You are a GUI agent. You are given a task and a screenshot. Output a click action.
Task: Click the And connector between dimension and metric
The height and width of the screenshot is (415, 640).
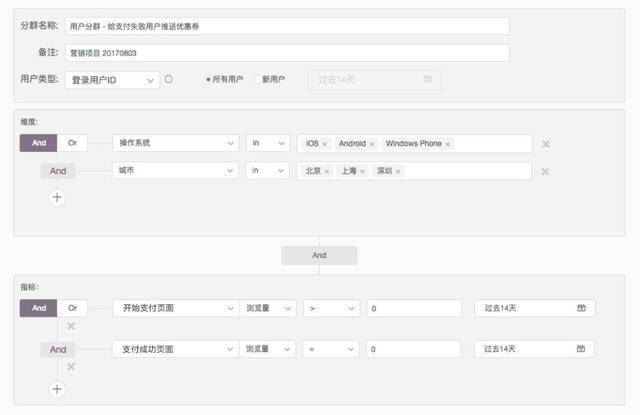tap(319, 255)
